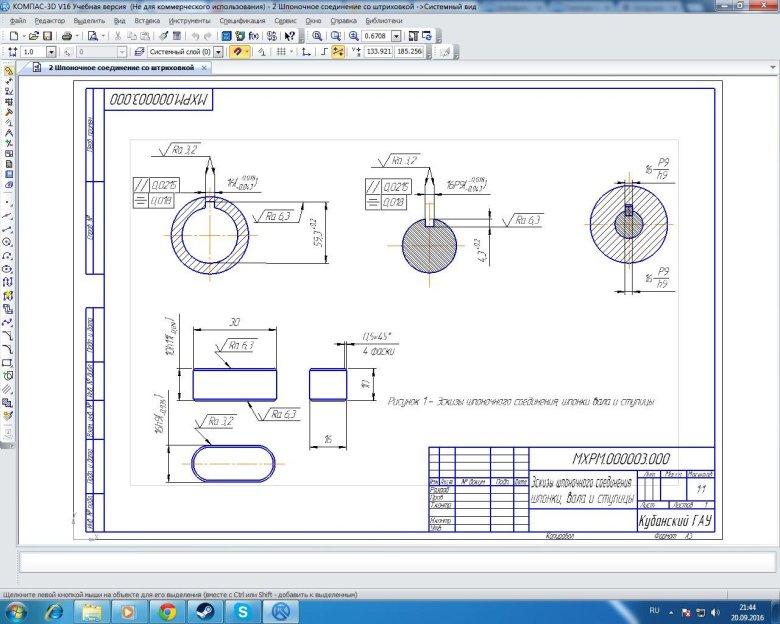Select the Rectangle drawing tool
This screenshot has width=780, height=624.
coord(9,362)
